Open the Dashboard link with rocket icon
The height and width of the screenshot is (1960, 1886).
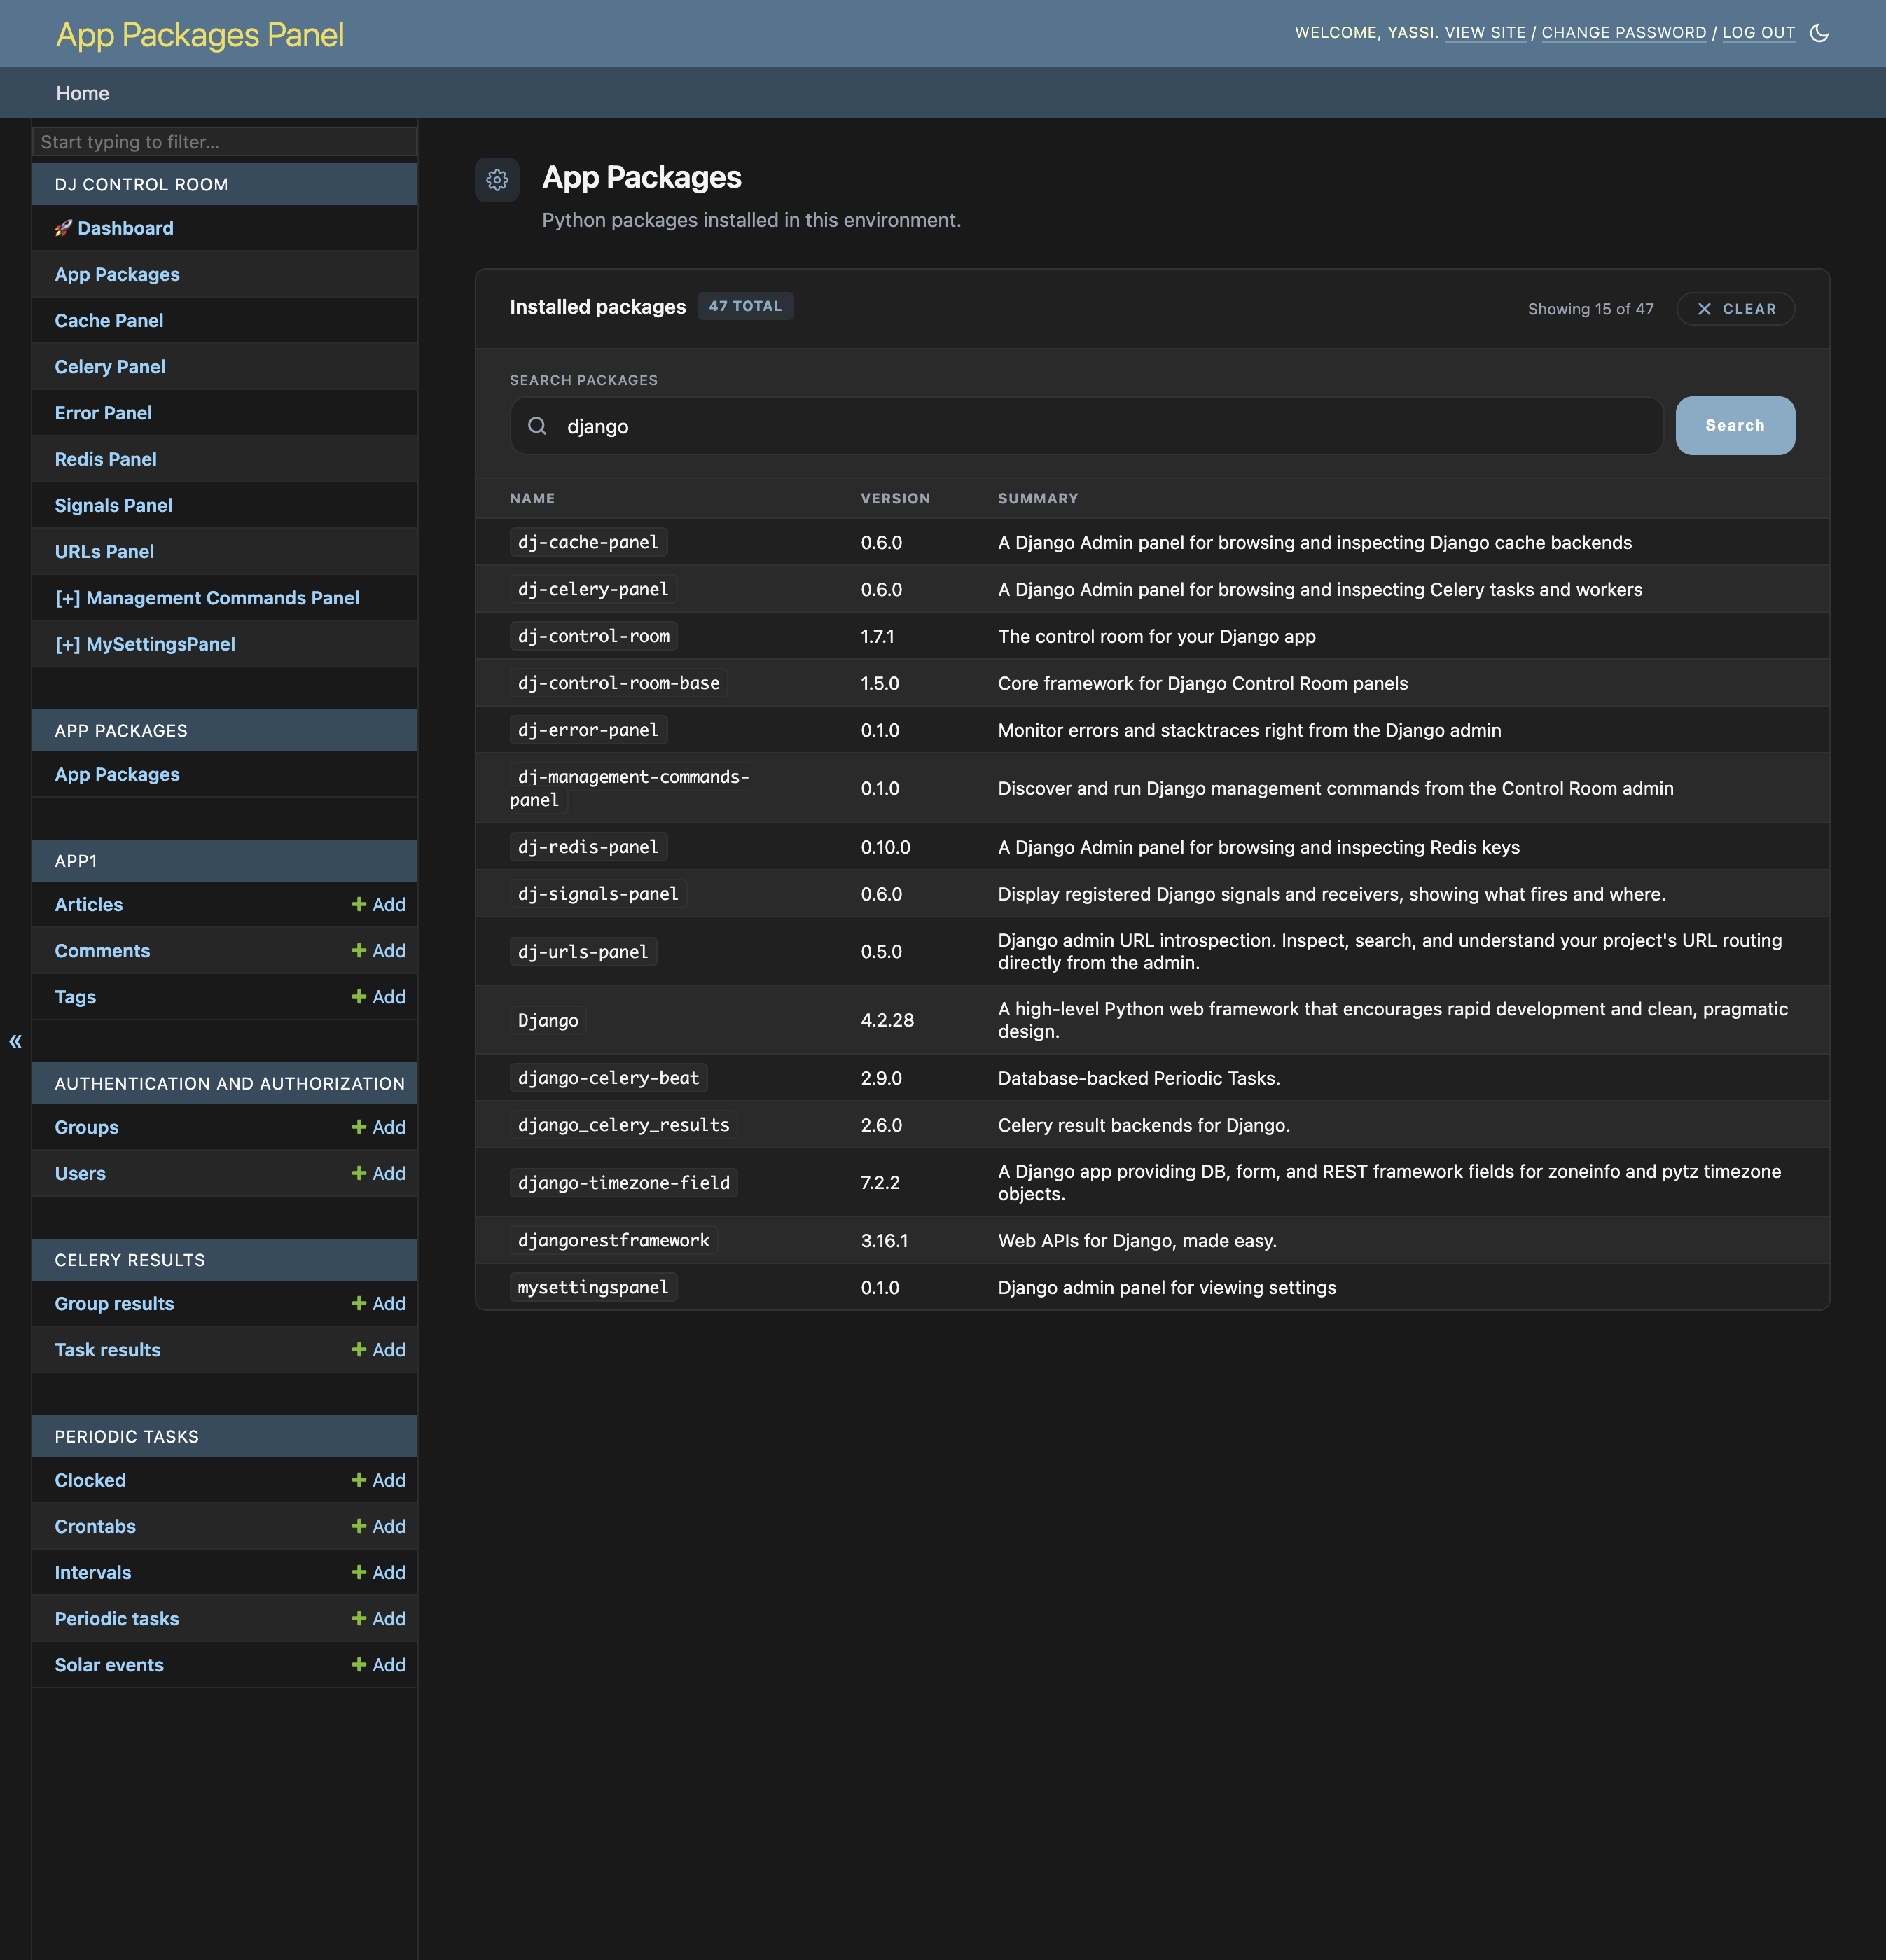114,228
